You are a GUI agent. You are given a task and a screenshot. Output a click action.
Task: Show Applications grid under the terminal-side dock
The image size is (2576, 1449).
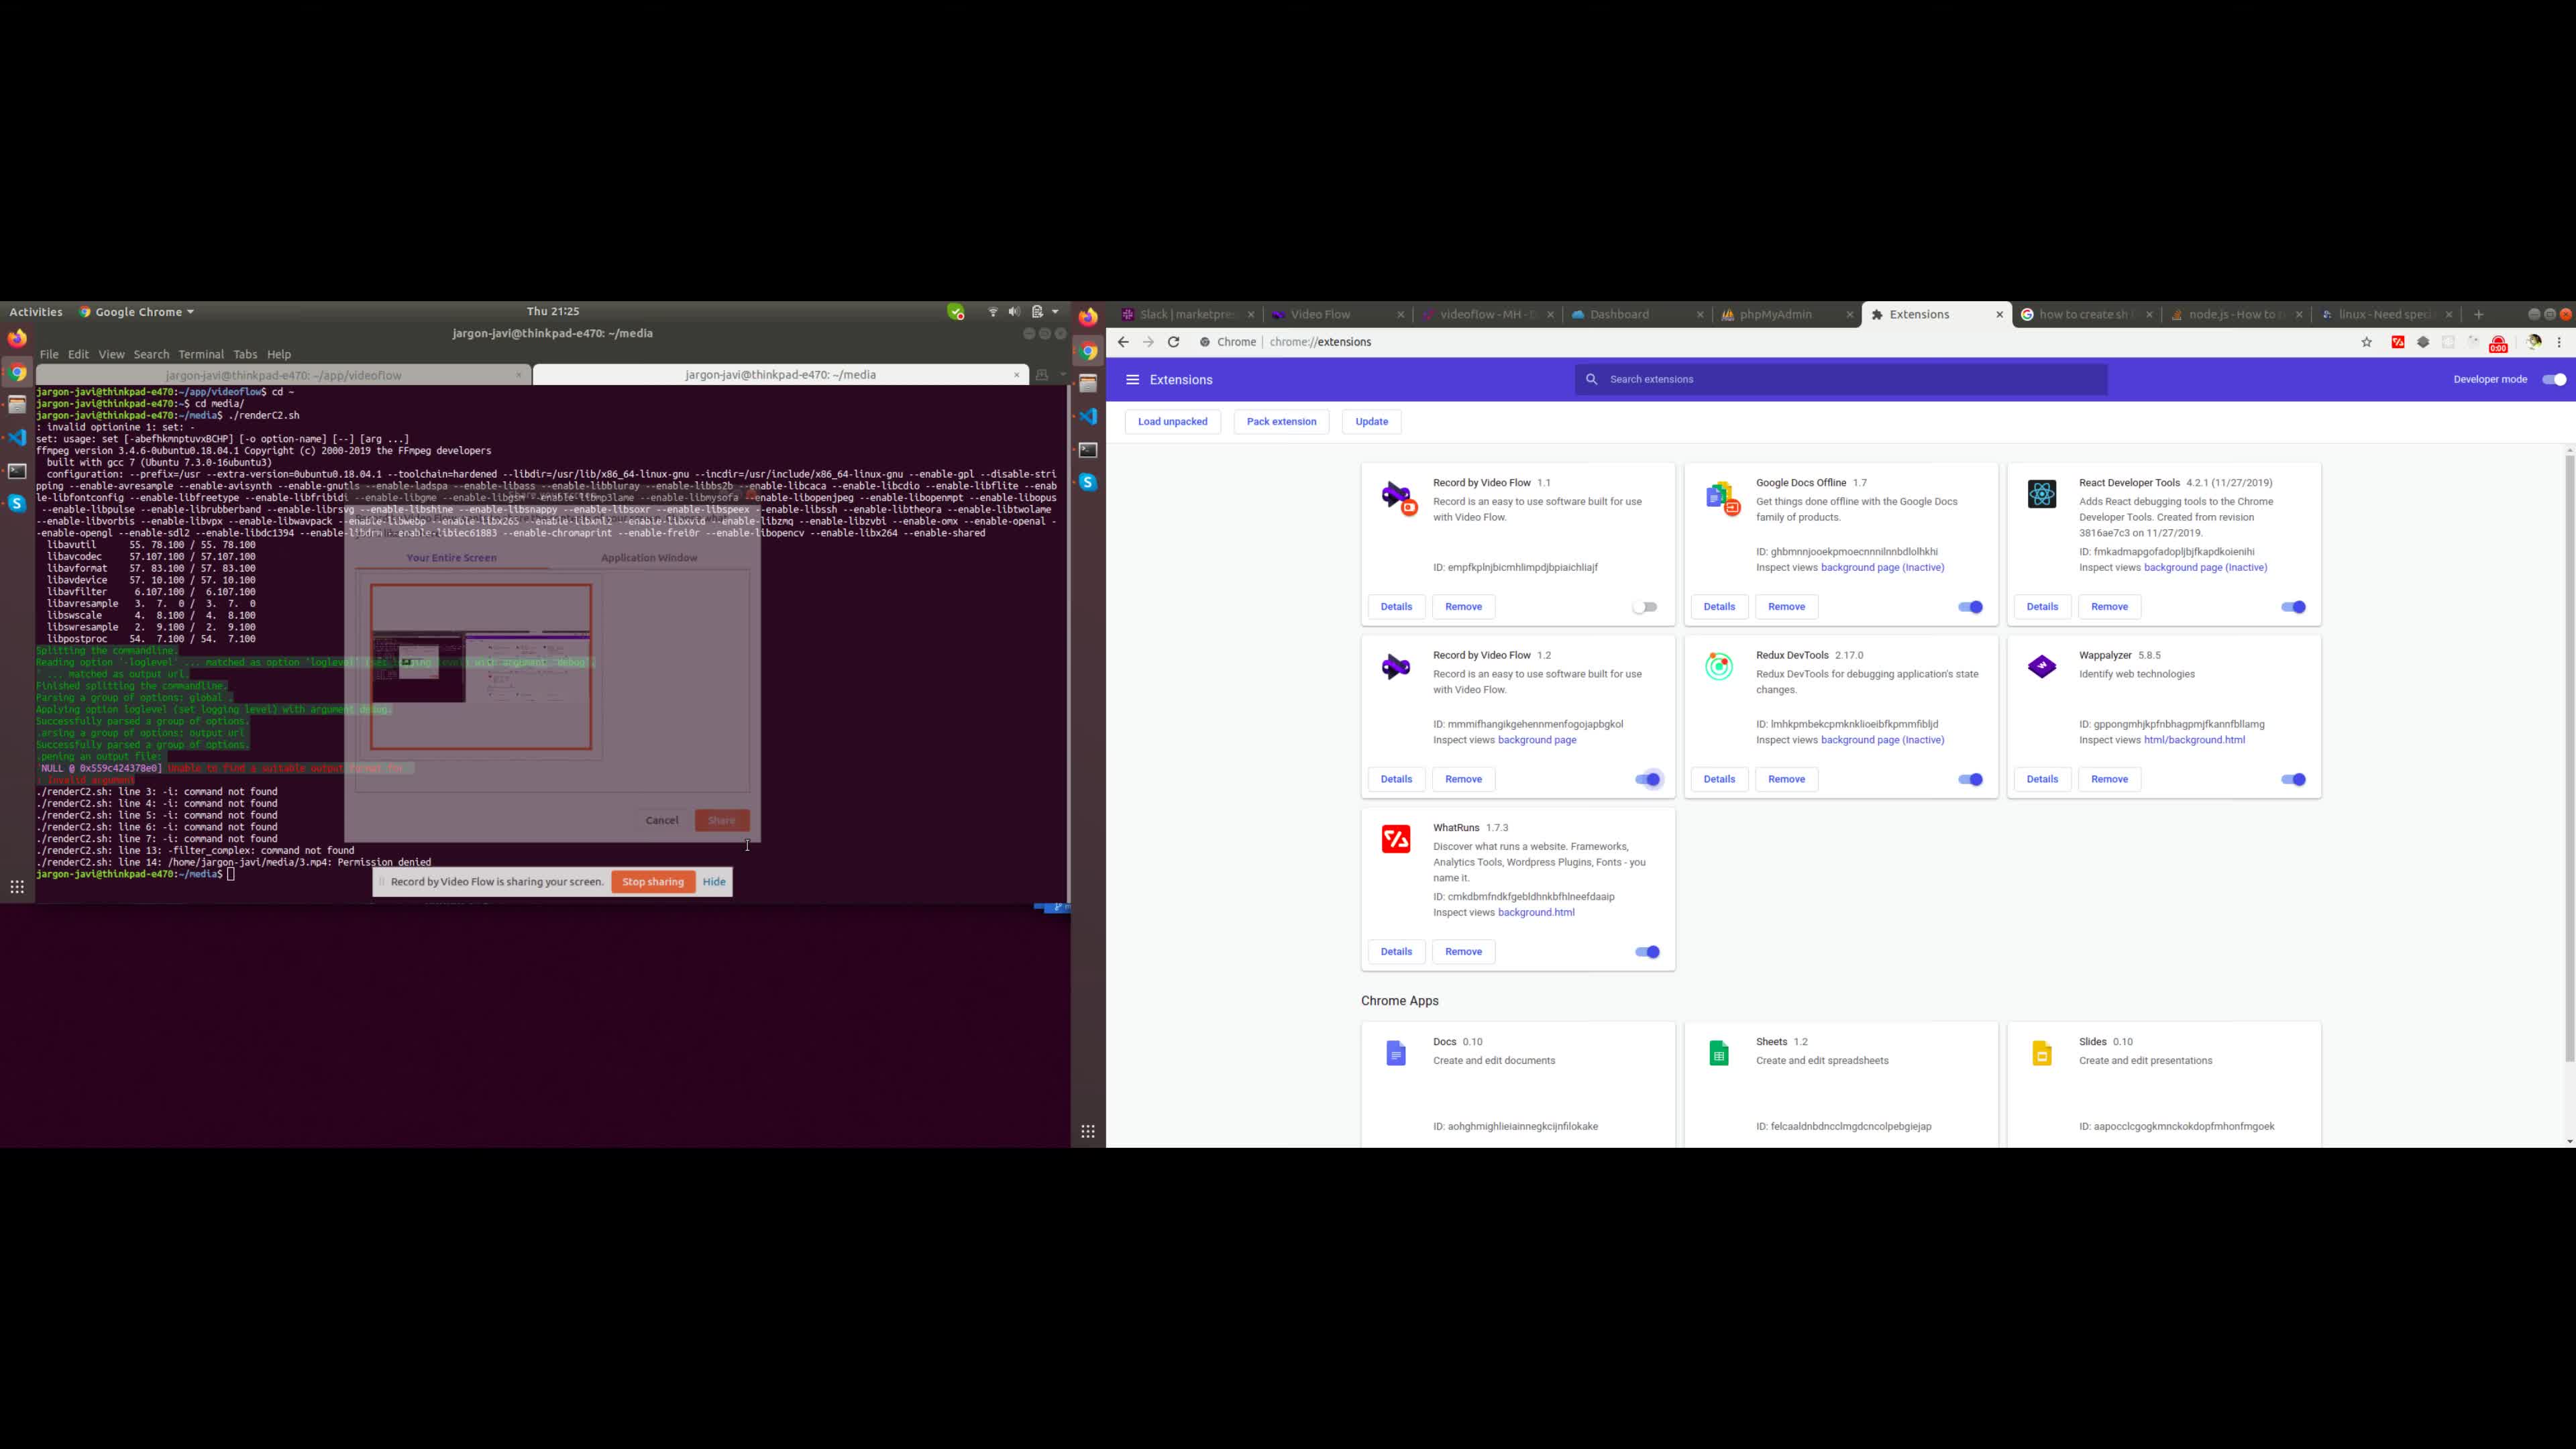click(17, 887)
